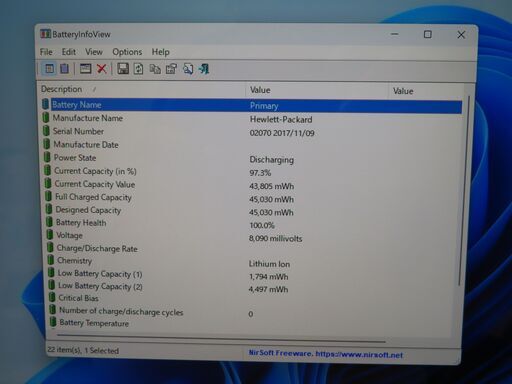Click the status bar item count text
The width and height of the screenshot is (512, 384).
pyautogui.click(x=83, y=350)
